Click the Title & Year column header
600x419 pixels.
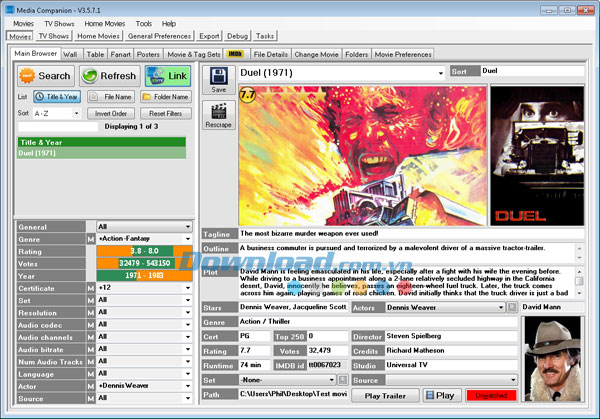pos(101,142)
